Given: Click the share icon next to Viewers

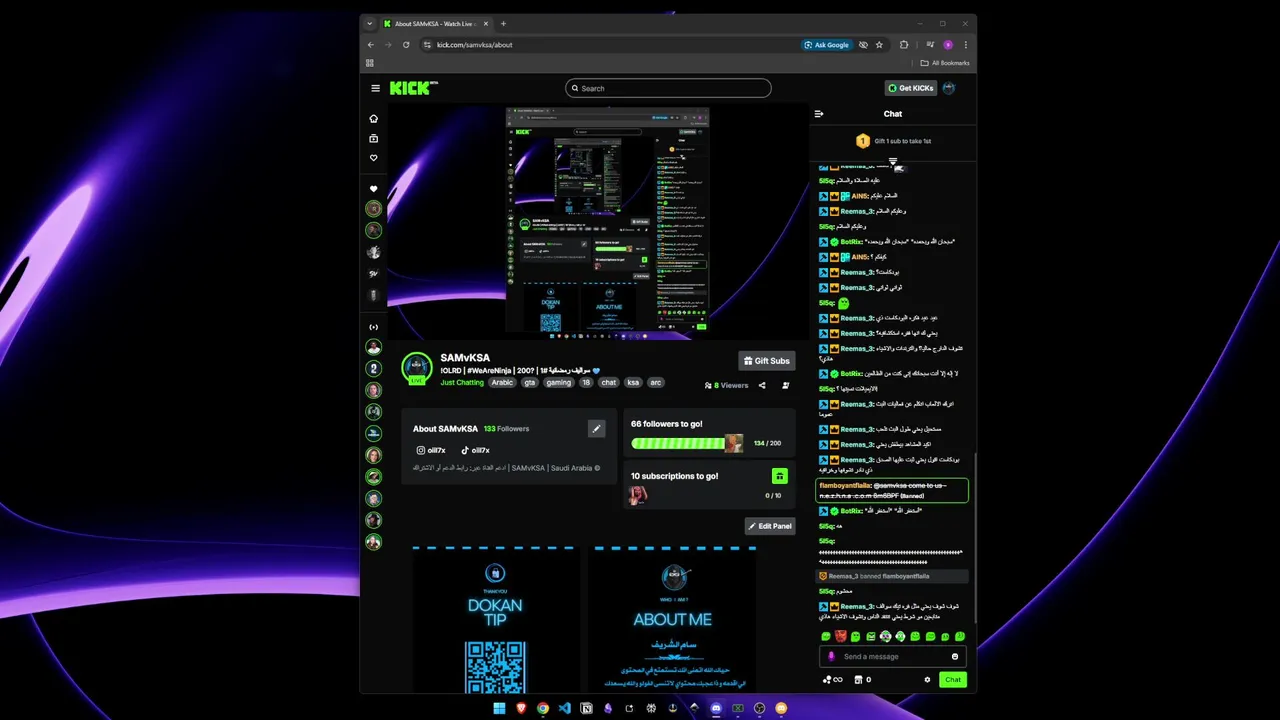Looking at the screenshot, I should [x=762, y=385].
